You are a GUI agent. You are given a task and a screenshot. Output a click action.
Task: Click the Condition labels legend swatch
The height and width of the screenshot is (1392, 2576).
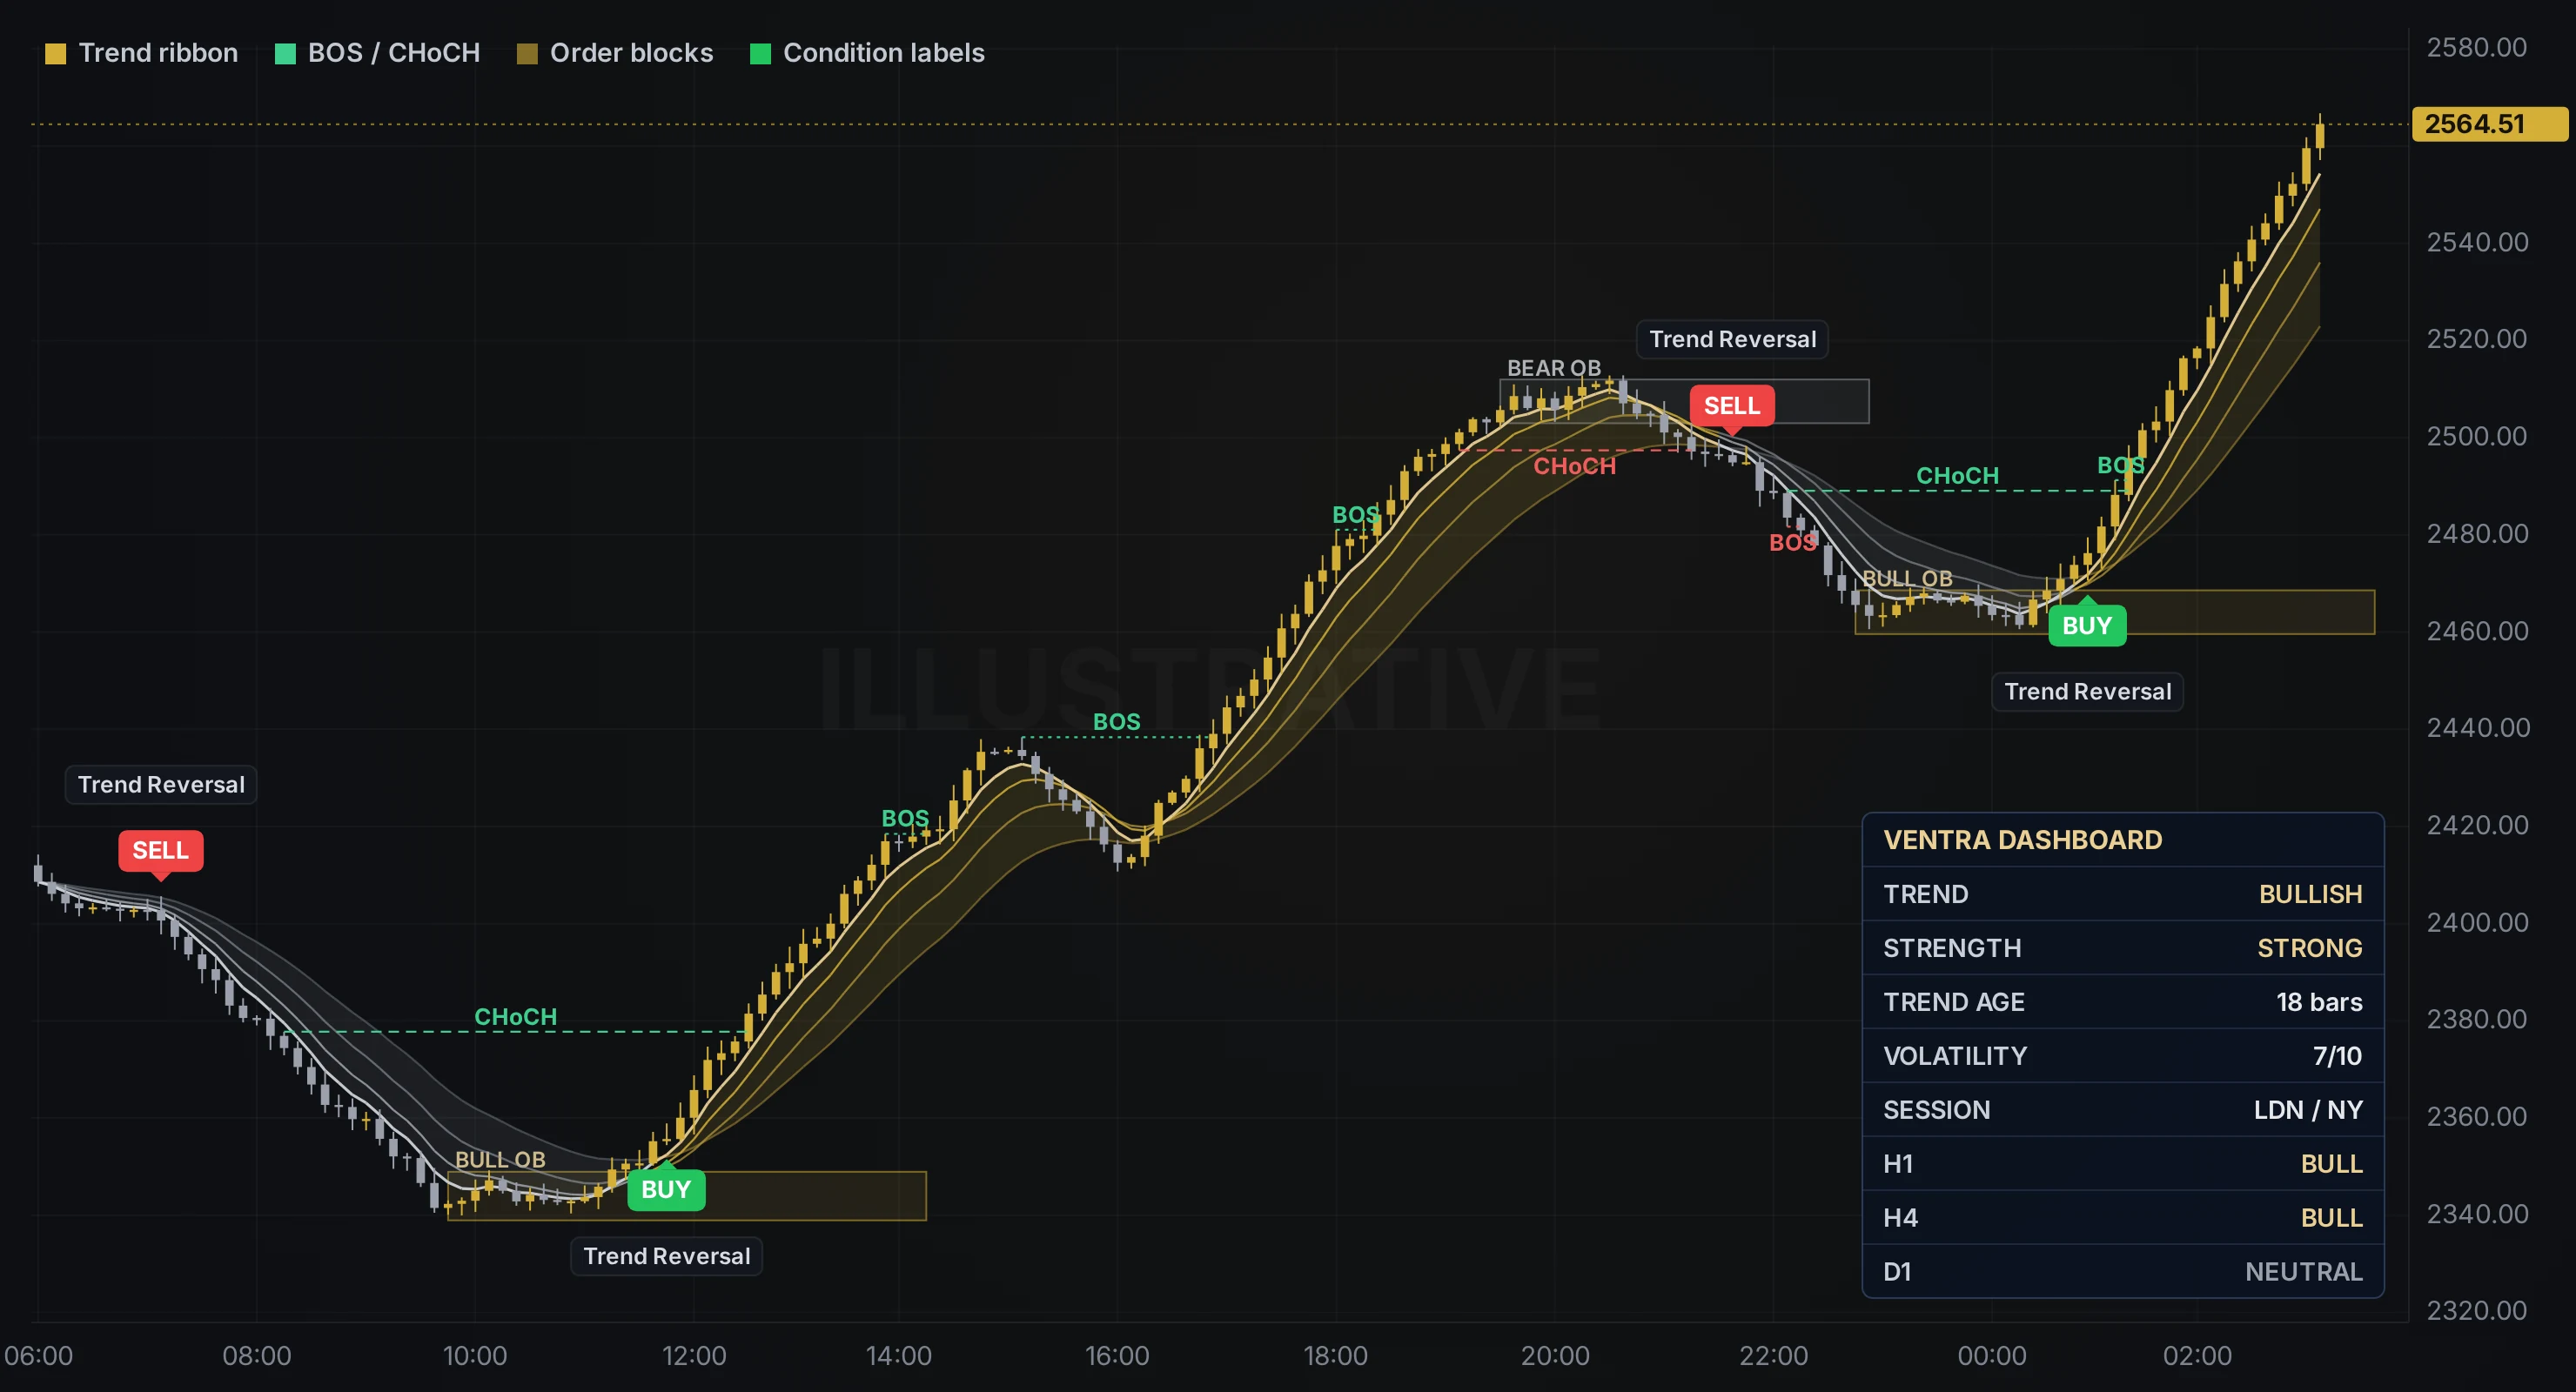(x=760, y=54)
